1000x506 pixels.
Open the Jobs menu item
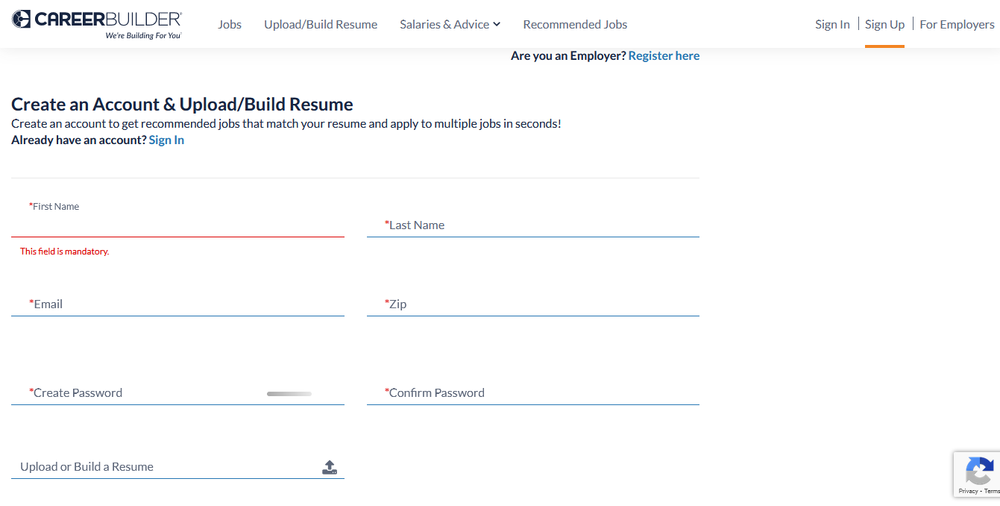[230, 24]
